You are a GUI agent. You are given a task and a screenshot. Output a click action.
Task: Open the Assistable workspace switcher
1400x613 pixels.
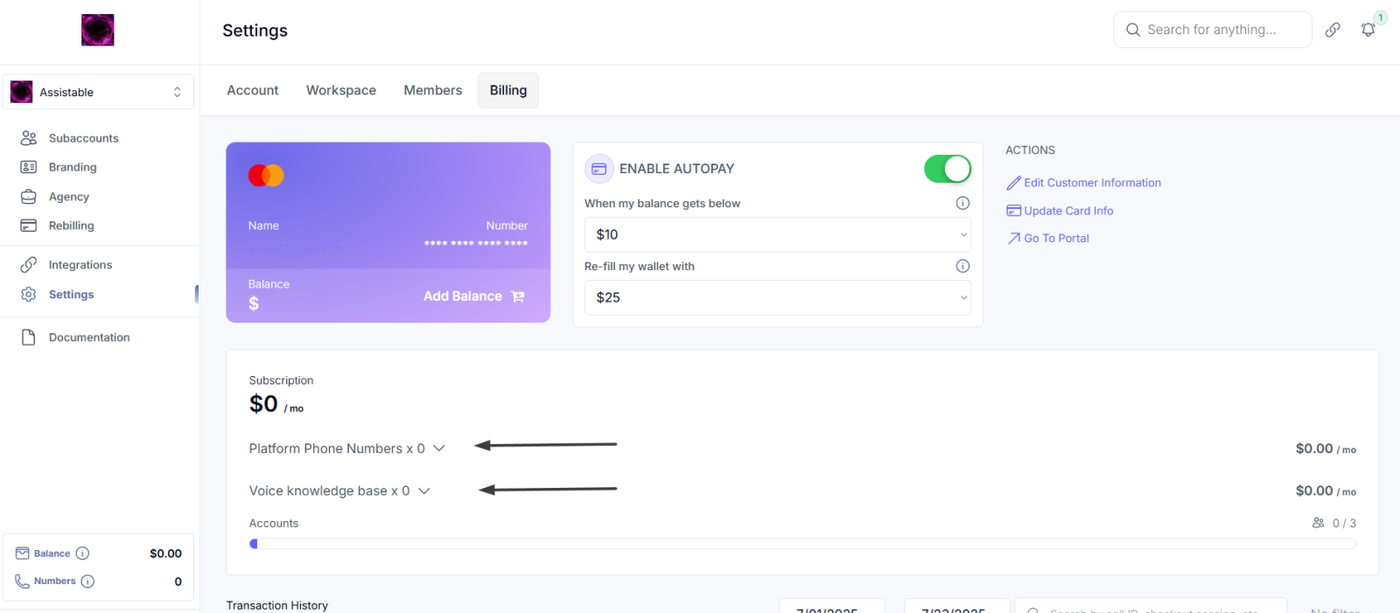pos(98,92)
